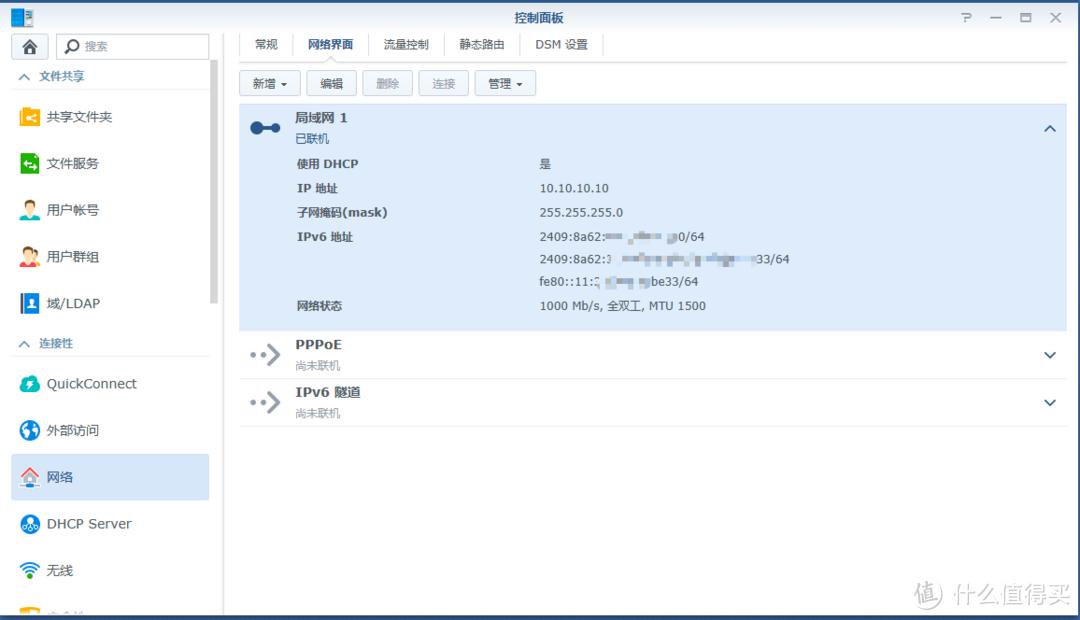Switch to the 网络界面 tab
Viewport: 1080px width, 620px height.
coord(330,45)
